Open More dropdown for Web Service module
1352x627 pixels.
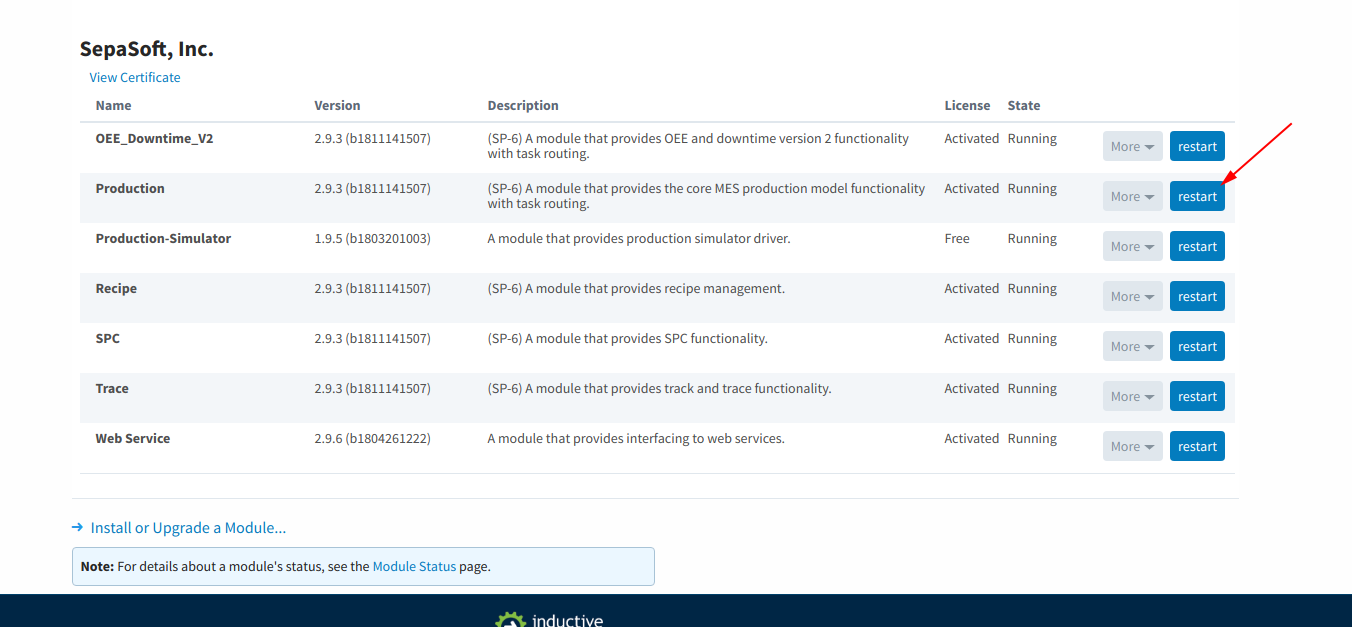(x=1133, y=446)
